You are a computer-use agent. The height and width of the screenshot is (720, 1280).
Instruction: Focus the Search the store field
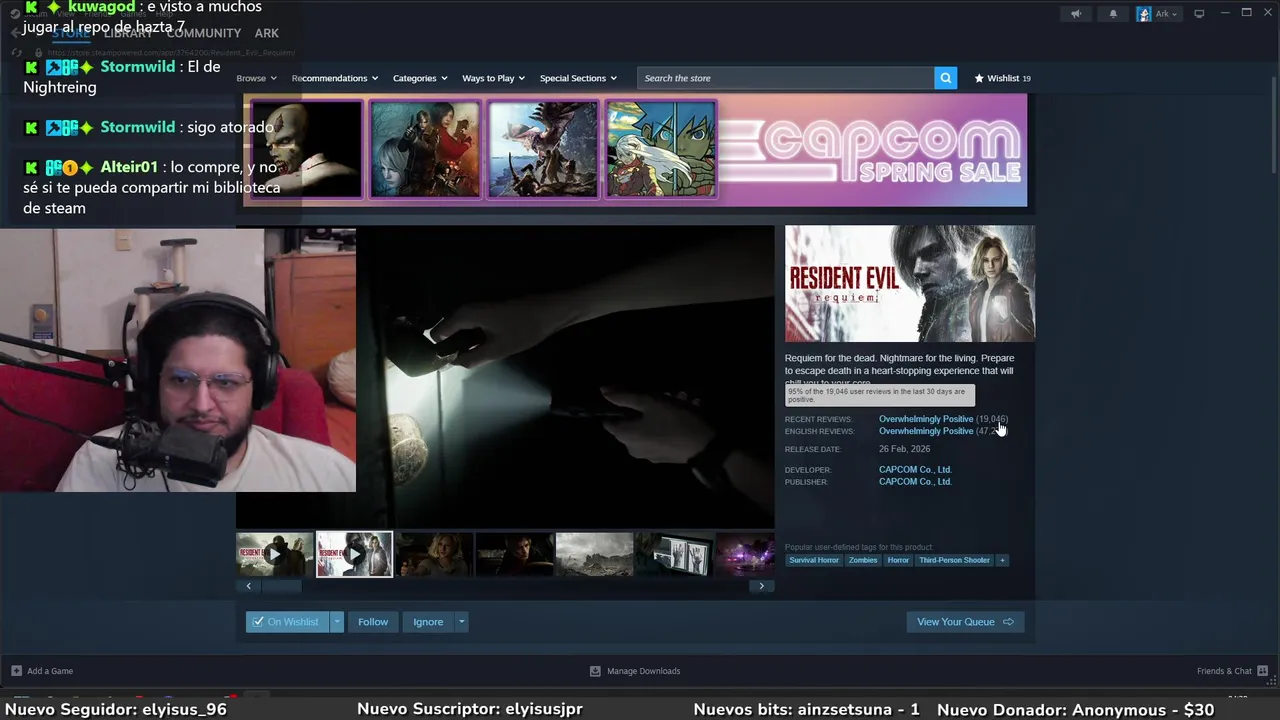(x=786, y=78)
